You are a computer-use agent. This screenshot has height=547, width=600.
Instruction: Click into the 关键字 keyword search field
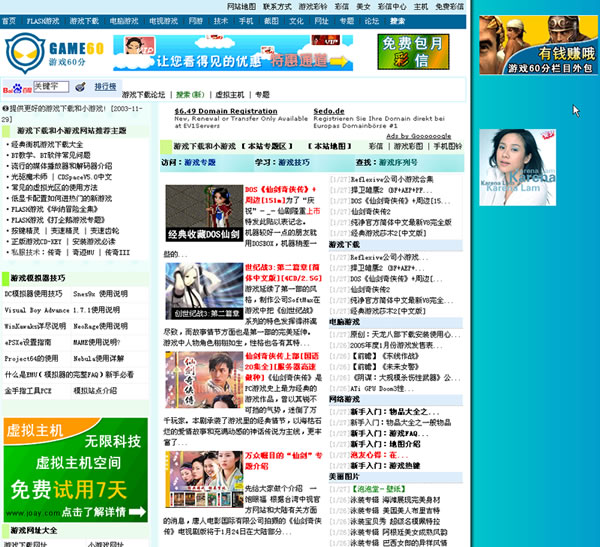[51, 87]
